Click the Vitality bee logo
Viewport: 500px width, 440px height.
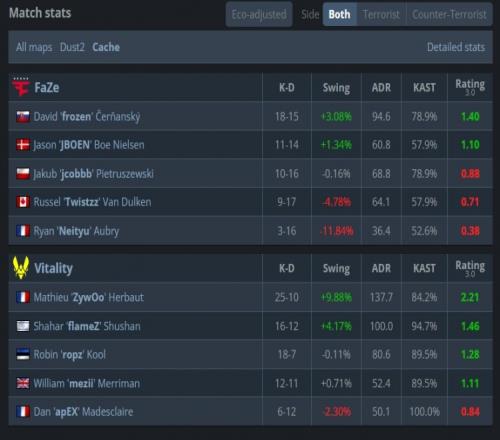[x=21, y=268]
